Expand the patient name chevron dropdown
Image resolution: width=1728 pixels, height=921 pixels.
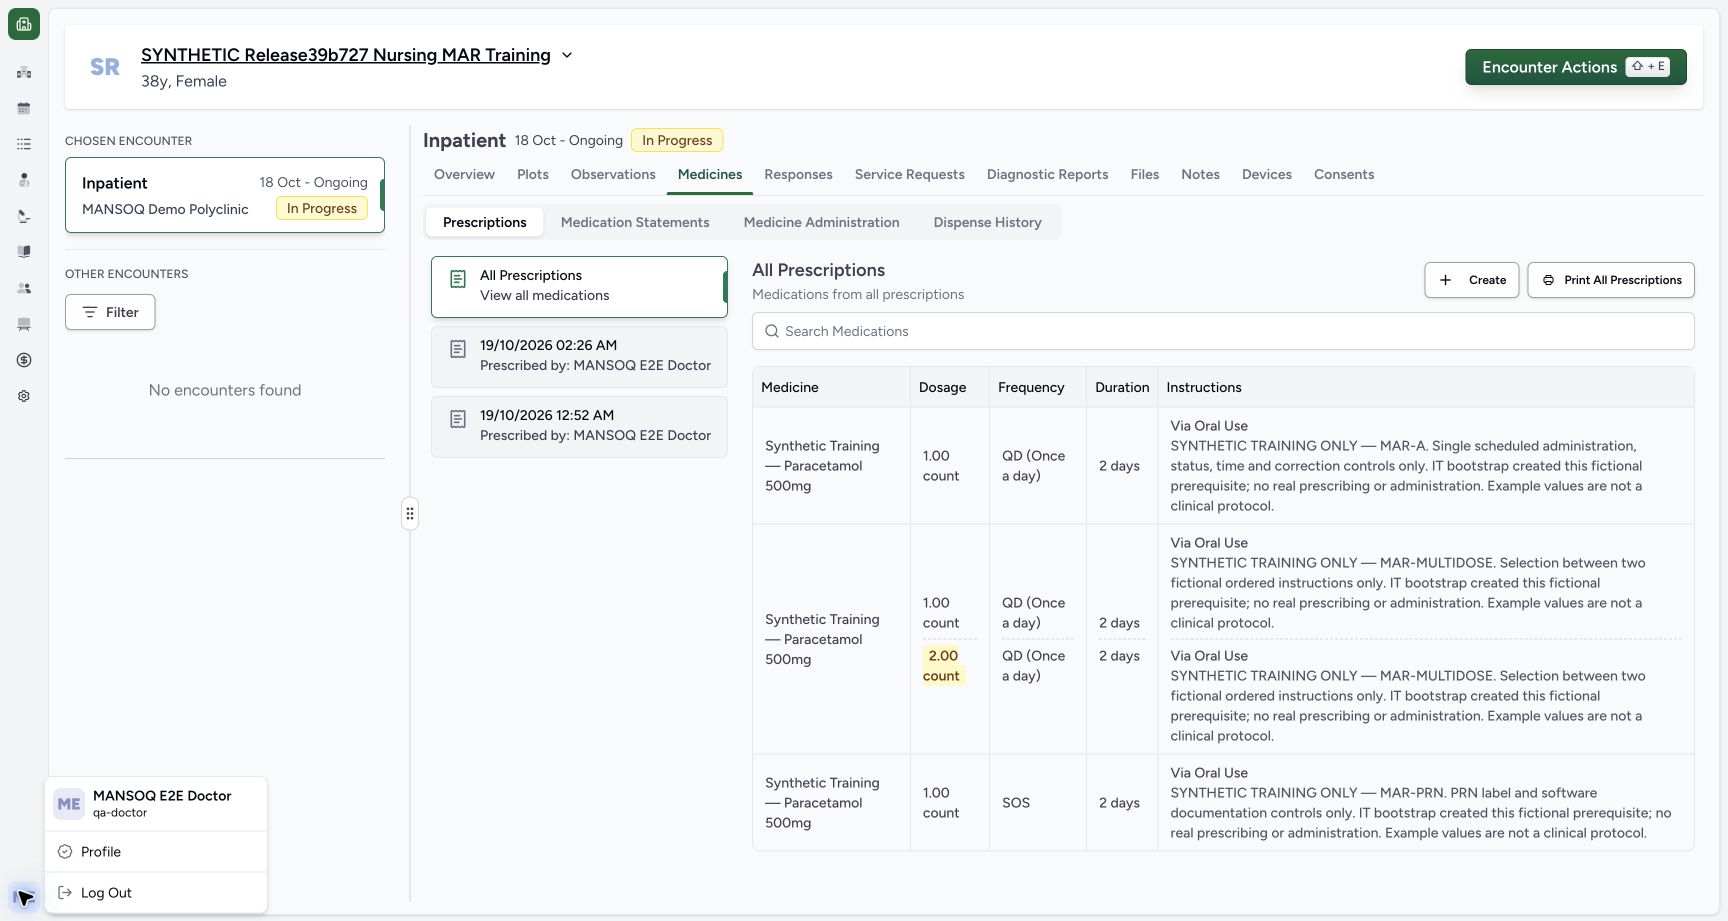567,55
